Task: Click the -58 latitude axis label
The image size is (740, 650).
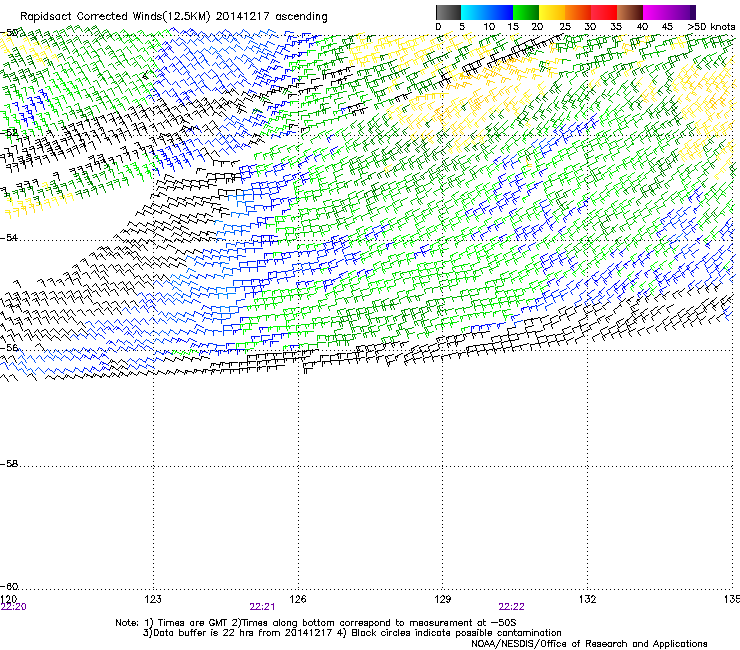Action: point(9,464)
